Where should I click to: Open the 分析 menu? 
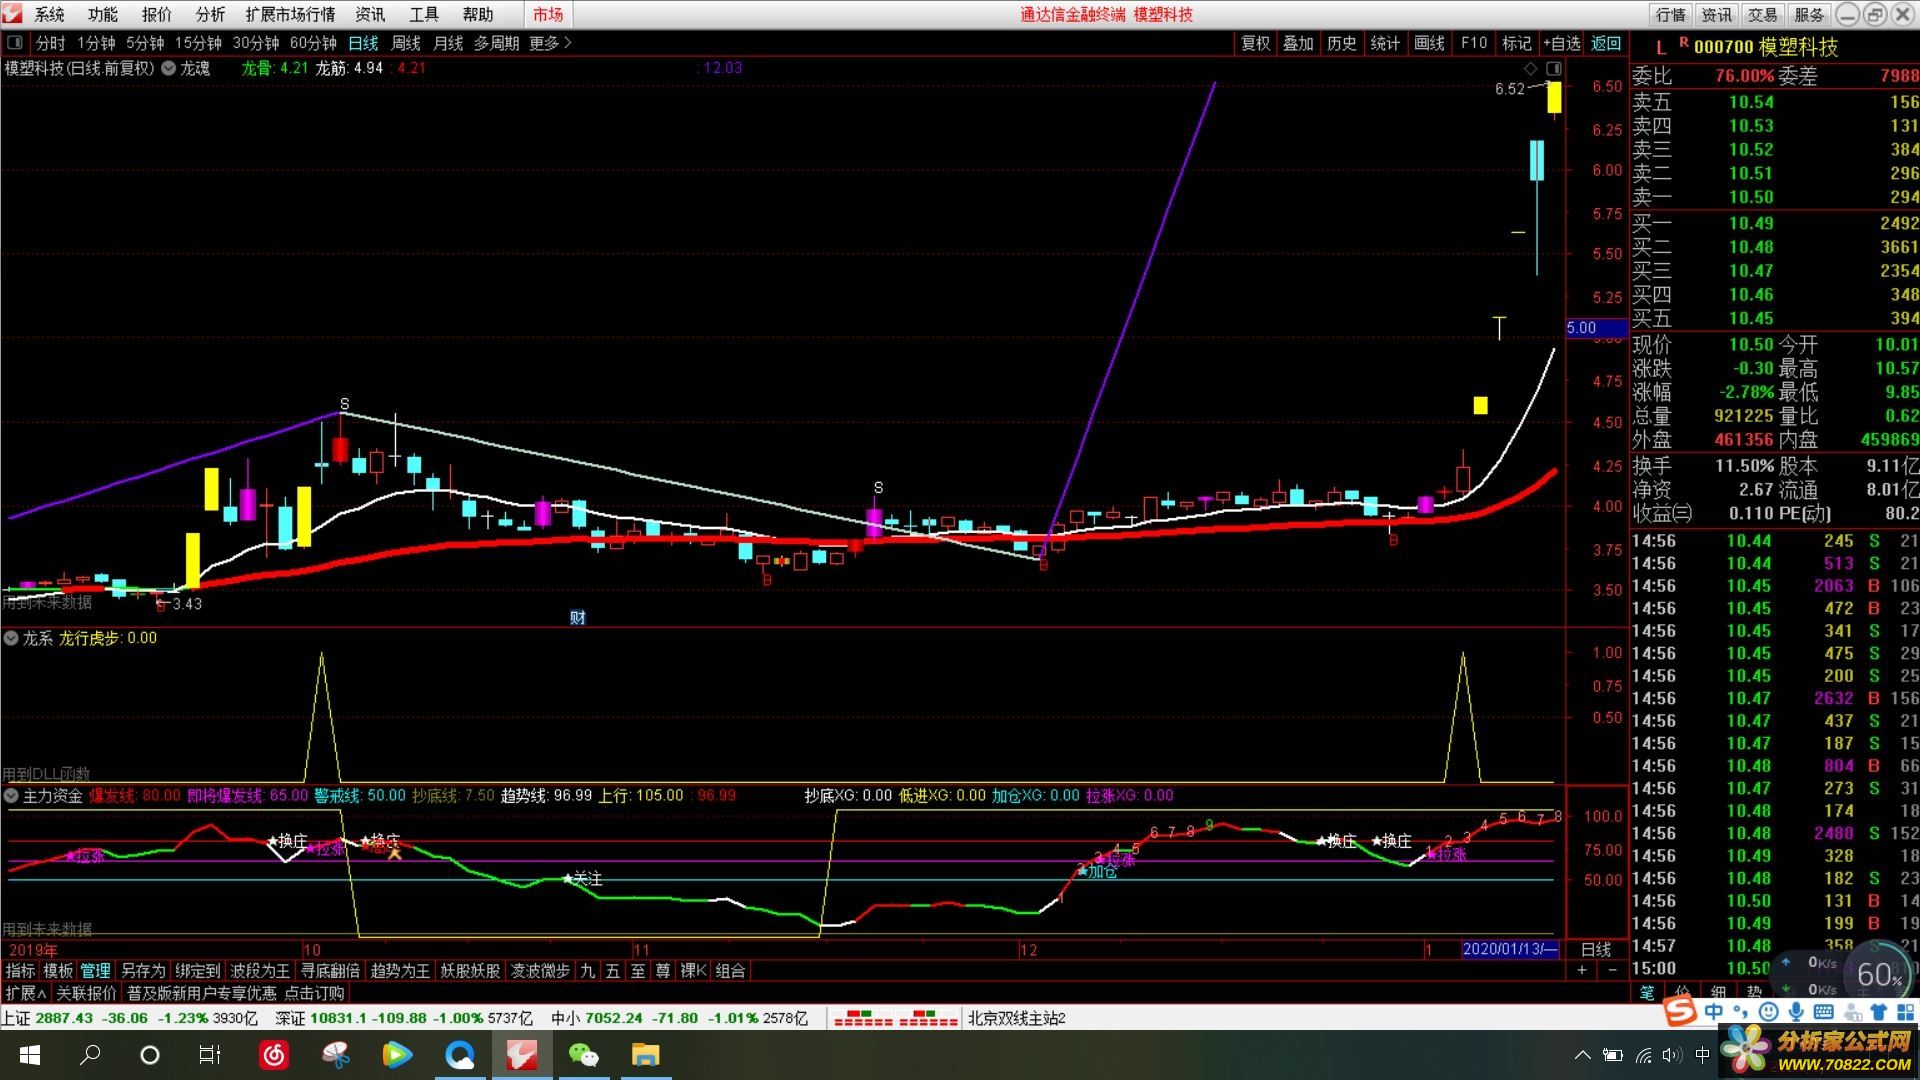(x=210, y=14)
